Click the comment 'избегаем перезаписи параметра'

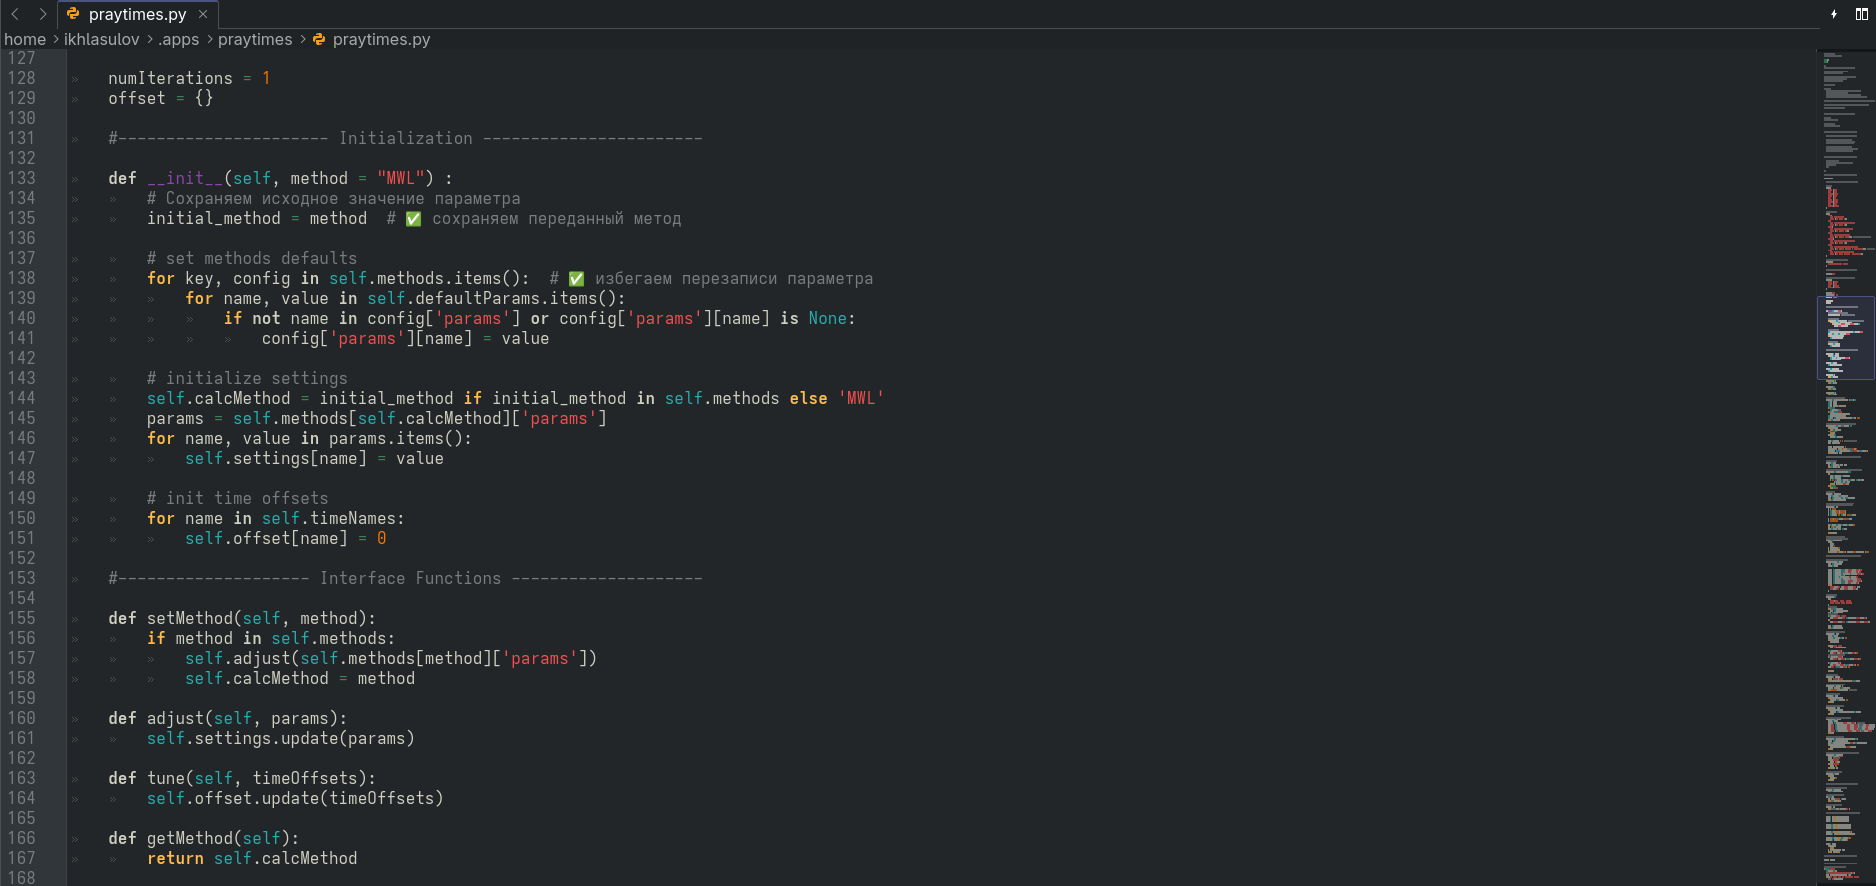734,278
